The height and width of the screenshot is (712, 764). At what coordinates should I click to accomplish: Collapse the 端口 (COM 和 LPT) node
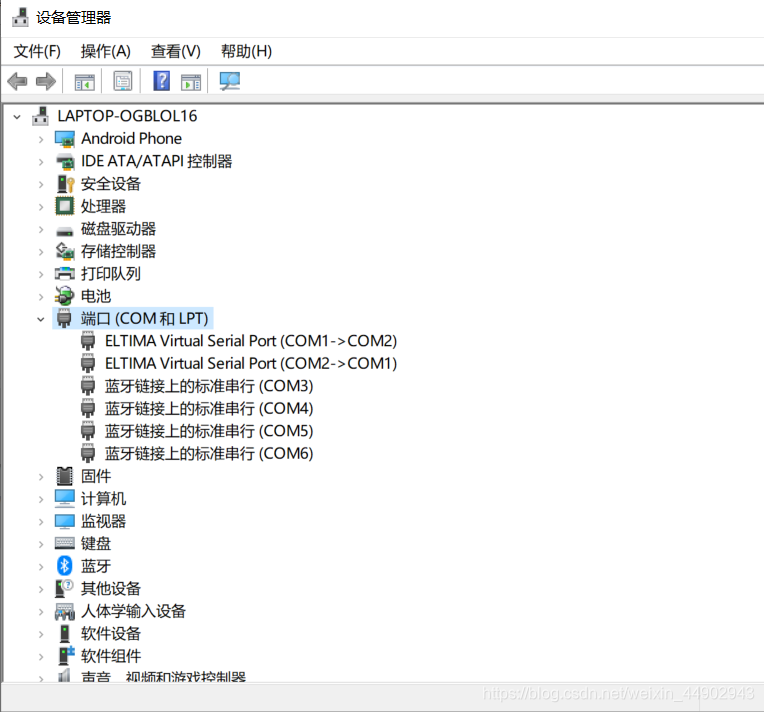point(41,319)
